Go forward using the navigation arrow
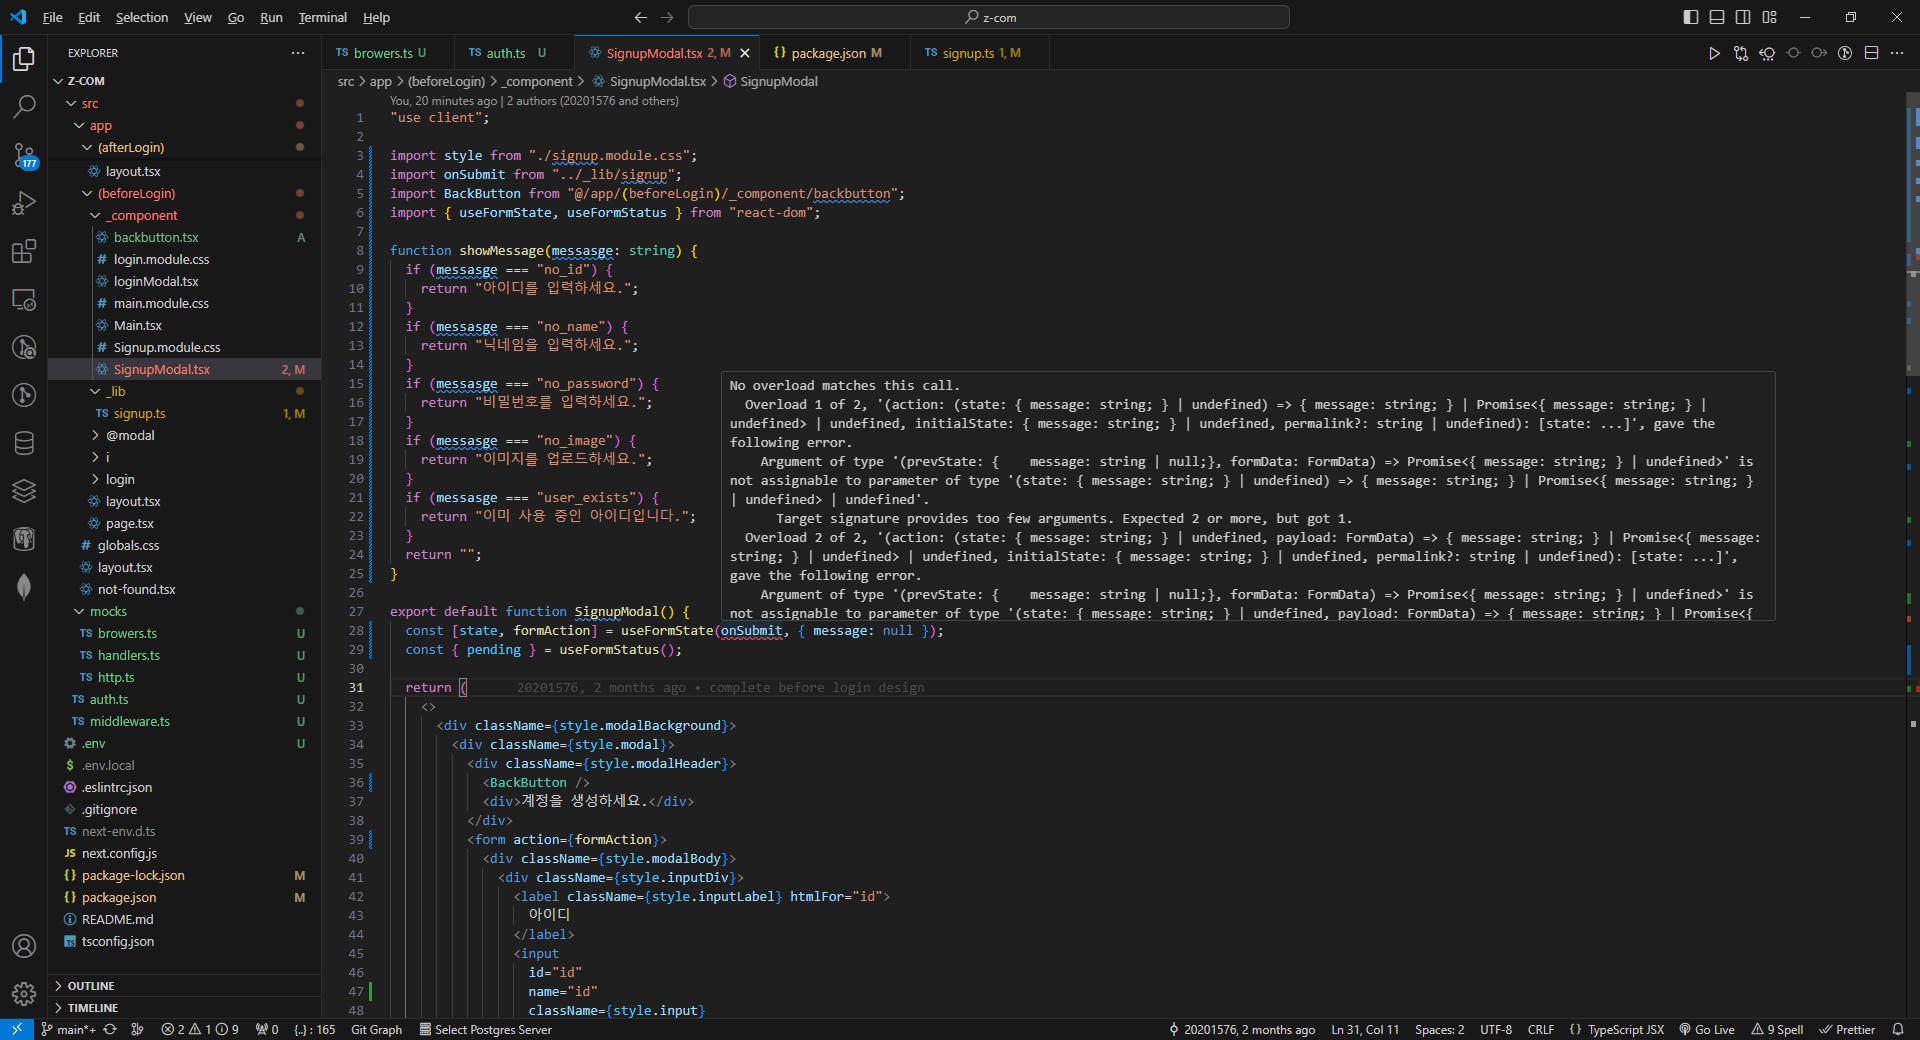Image resolution: width=1920 pixels, height=1040 pixels. point(668,17)
